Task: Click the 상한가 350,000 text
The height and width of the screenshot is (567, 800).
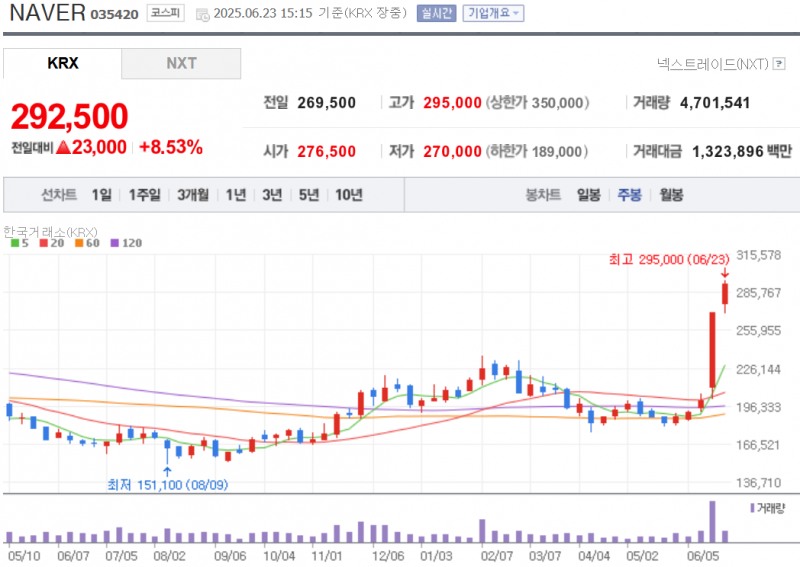Action: (x=537, y=103)
